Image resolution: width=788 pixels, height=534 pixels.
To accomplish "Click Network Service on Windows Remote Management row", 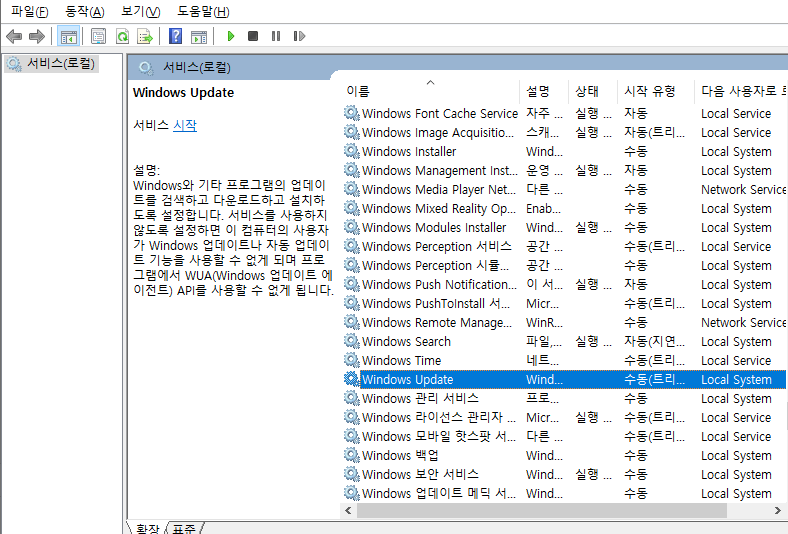I will tap(743, 323).
